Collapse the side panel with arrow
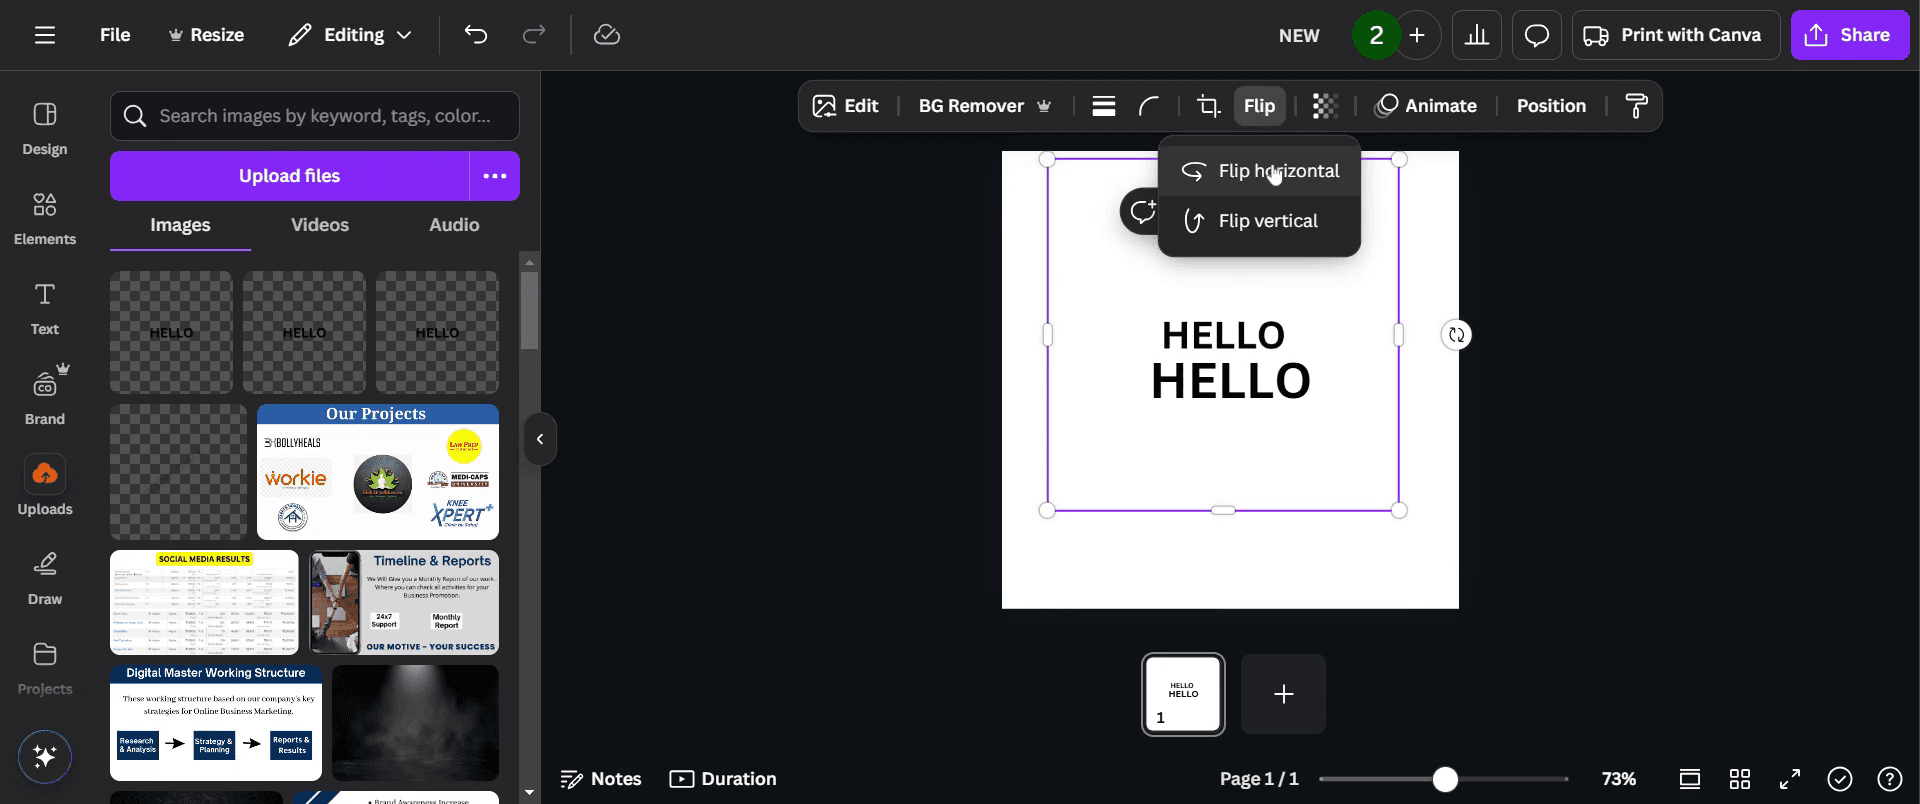This screenshot has height=804, width=1920. (540, 439)
